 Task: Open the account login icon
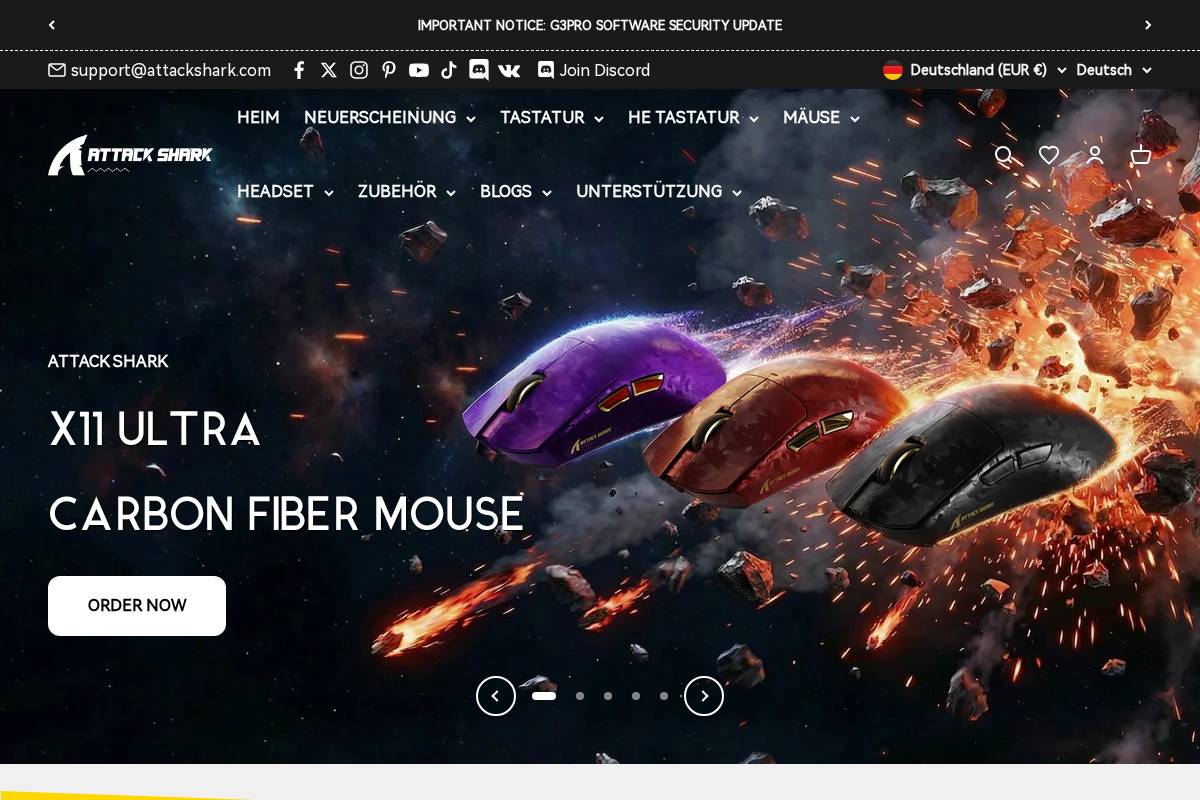tap(1095, 155)
